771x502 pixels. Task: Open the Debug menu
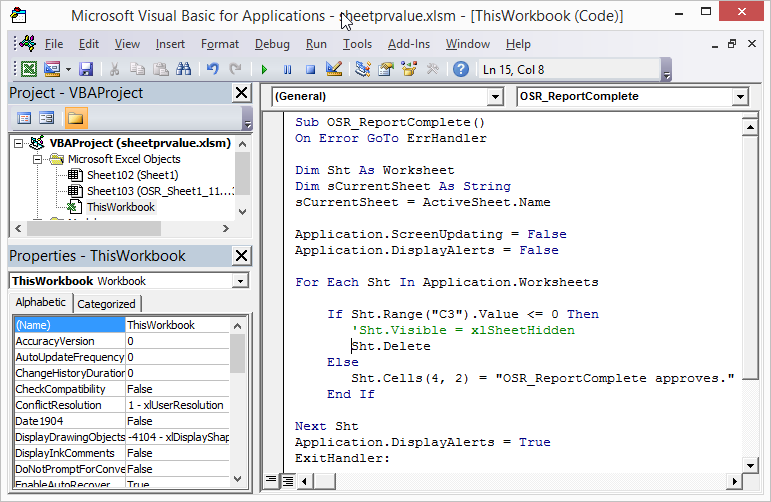pos(272,44)
